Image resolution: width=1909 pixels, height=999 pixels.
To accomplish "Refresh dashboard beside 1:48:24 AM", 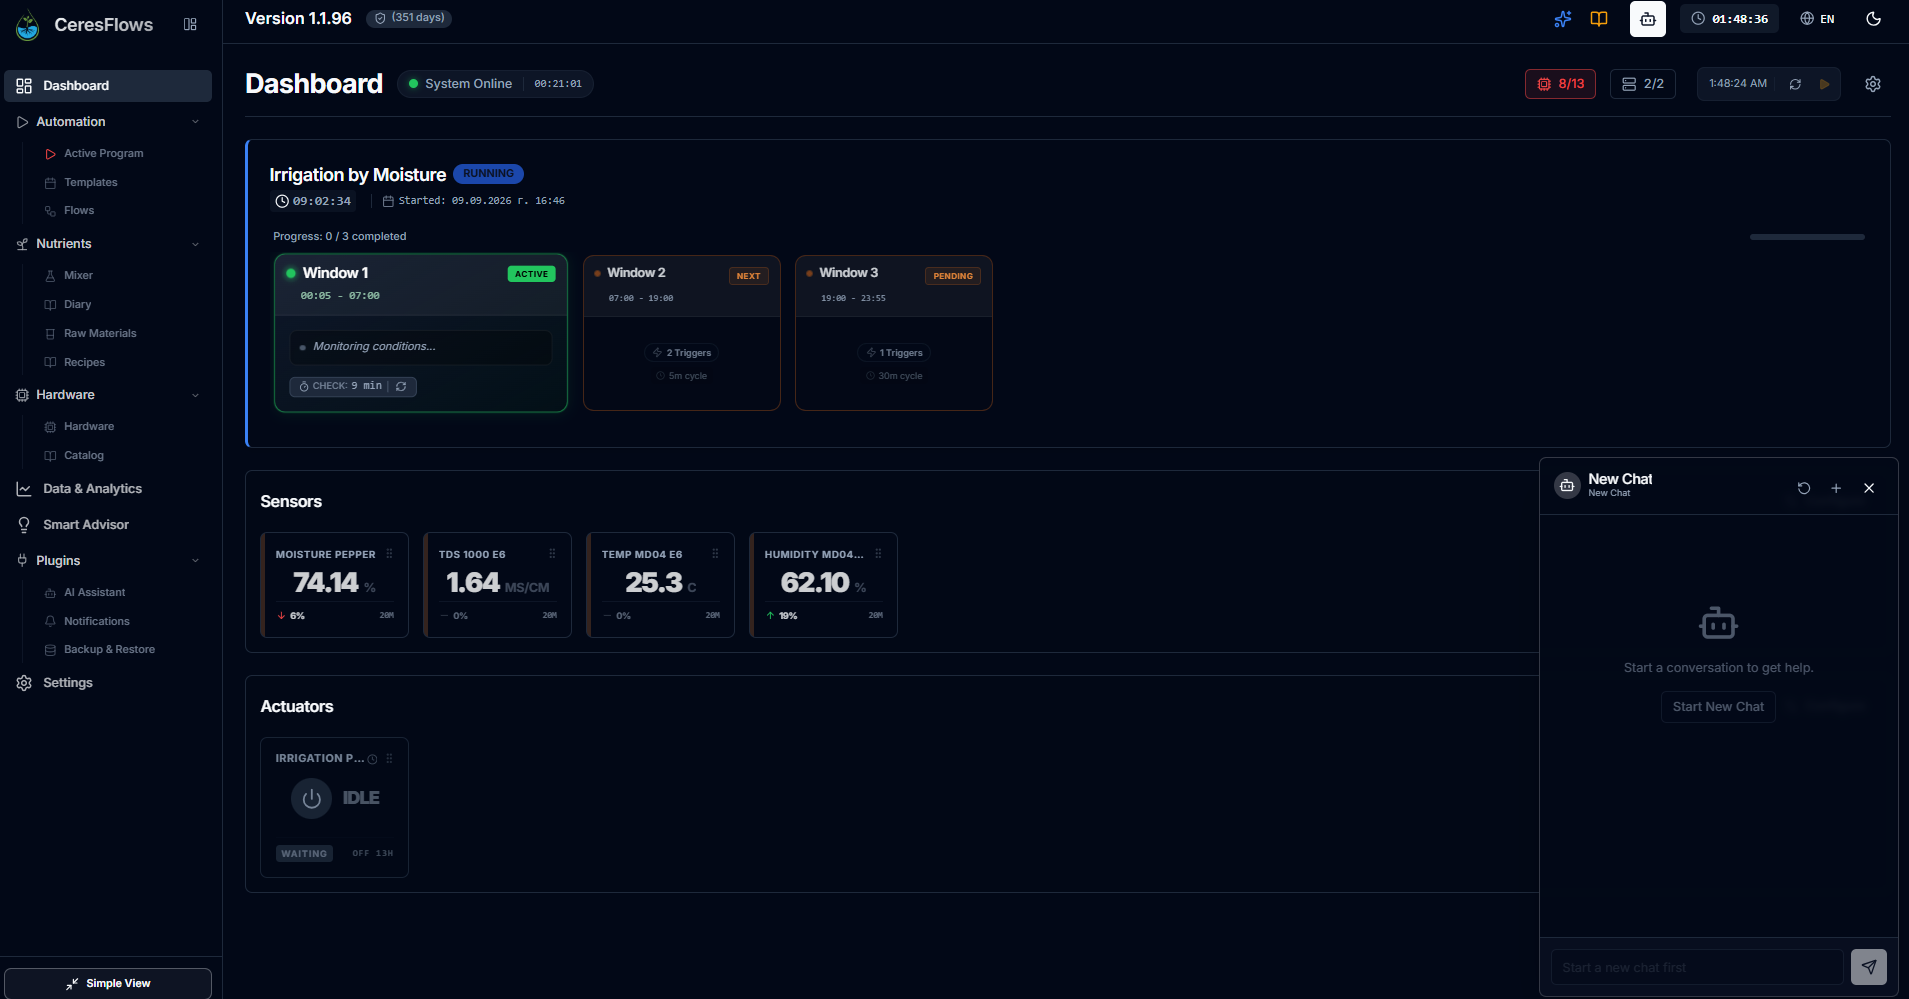I will point(1795,84).
